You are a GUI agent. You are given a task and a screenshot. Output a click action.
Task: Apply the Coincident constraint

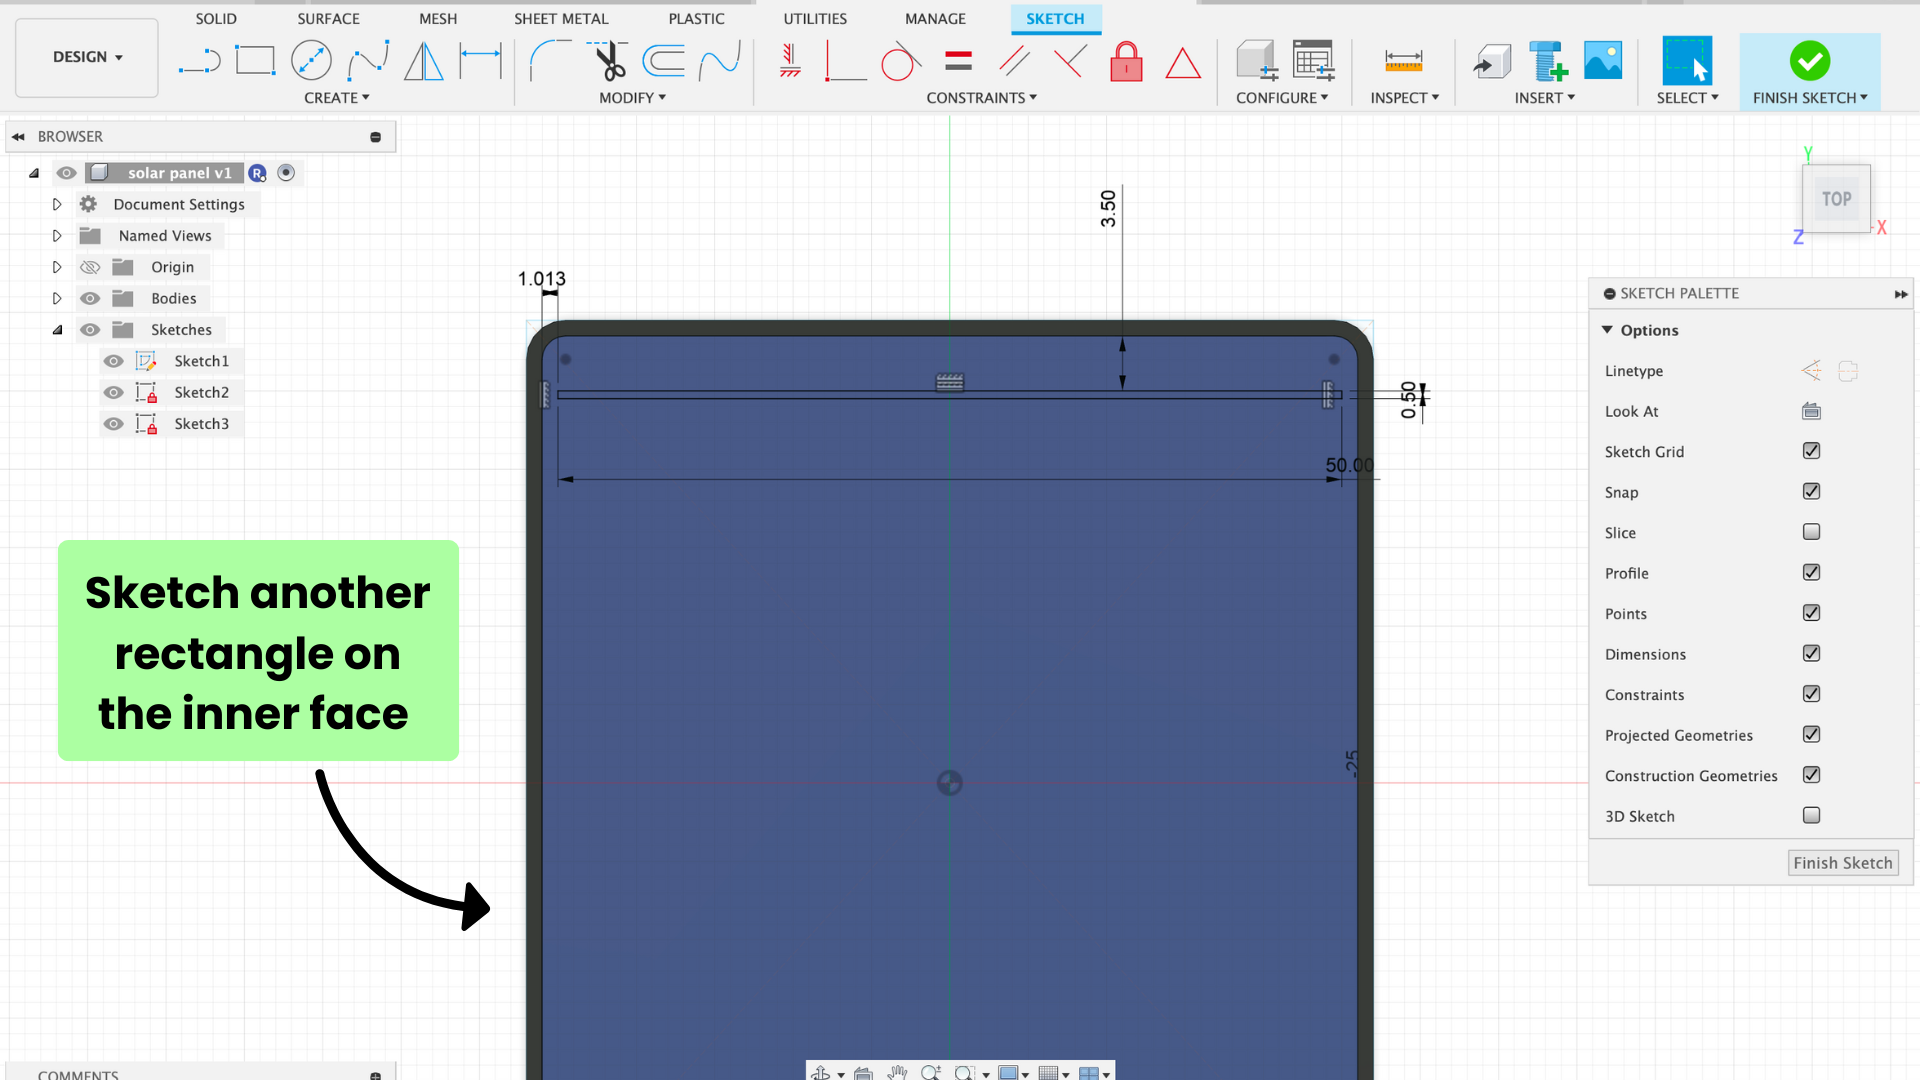pyautogui.click(x=845, y=61)
